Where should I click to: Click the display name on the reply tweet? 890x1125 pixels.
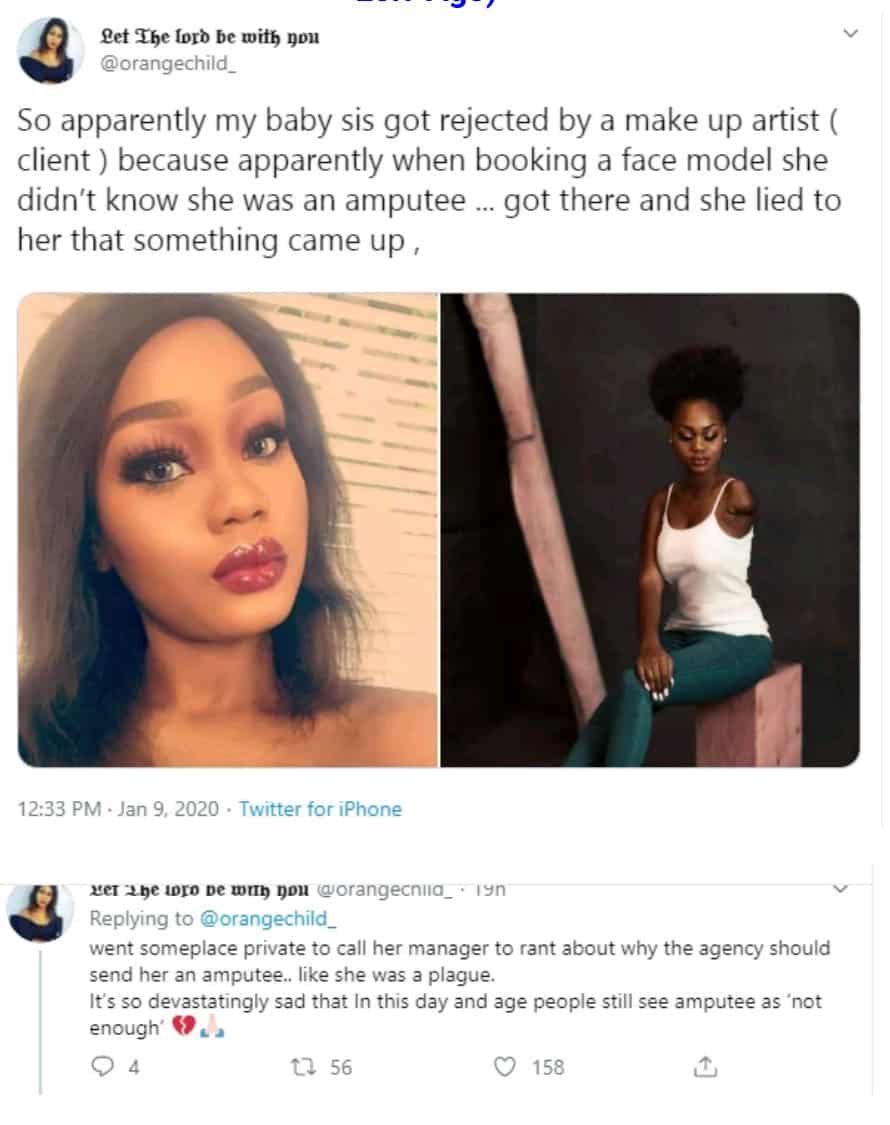(x=200, y=889)
